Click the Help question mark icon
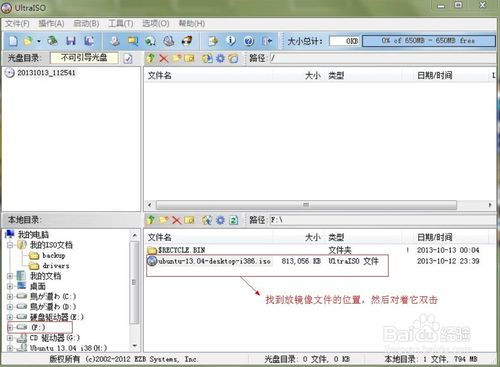Screen dimensions: 500x367 (249, 41)
